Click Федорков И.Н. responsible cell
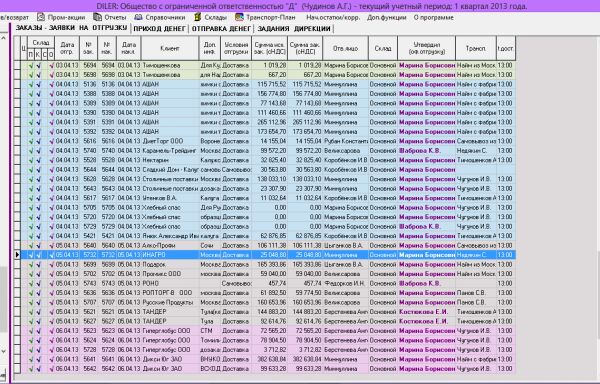 [346, 283]
